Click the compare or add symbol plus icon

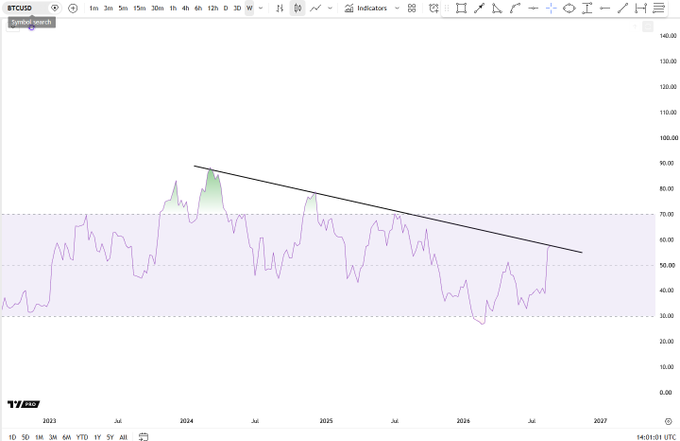(x=73, y=8)
